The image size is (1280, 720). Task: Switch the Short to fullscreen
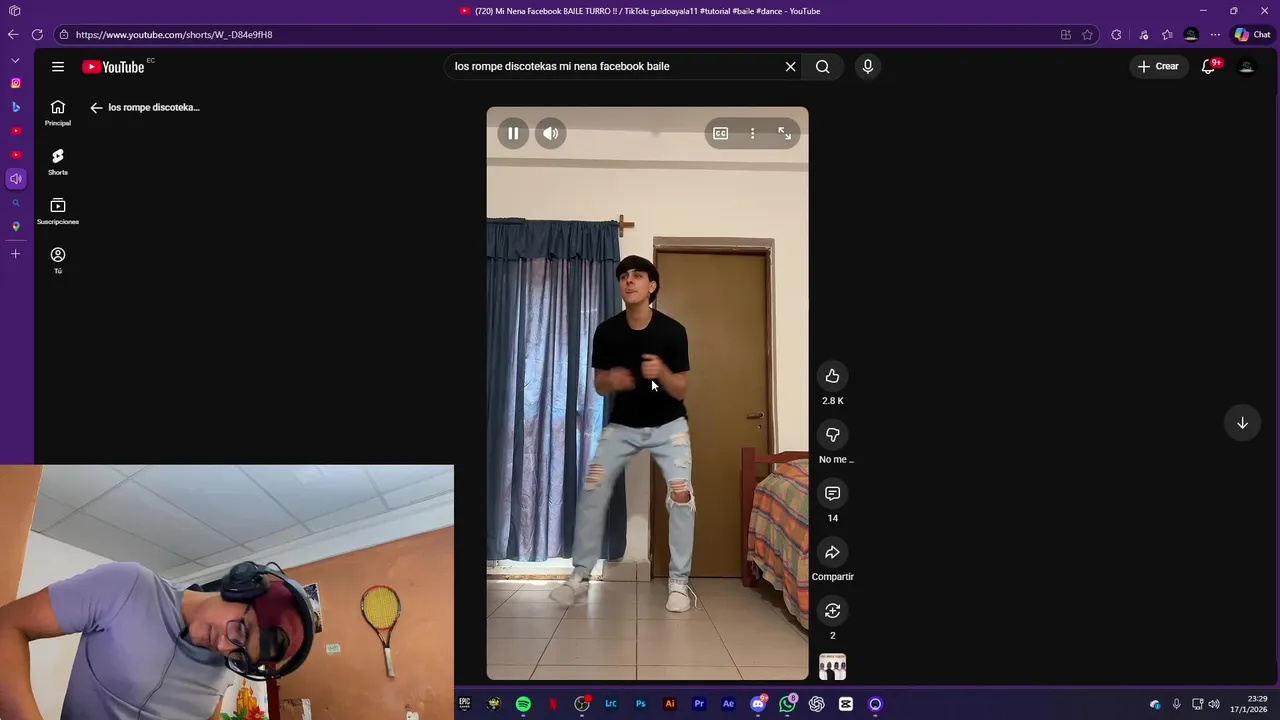point(785,133)
